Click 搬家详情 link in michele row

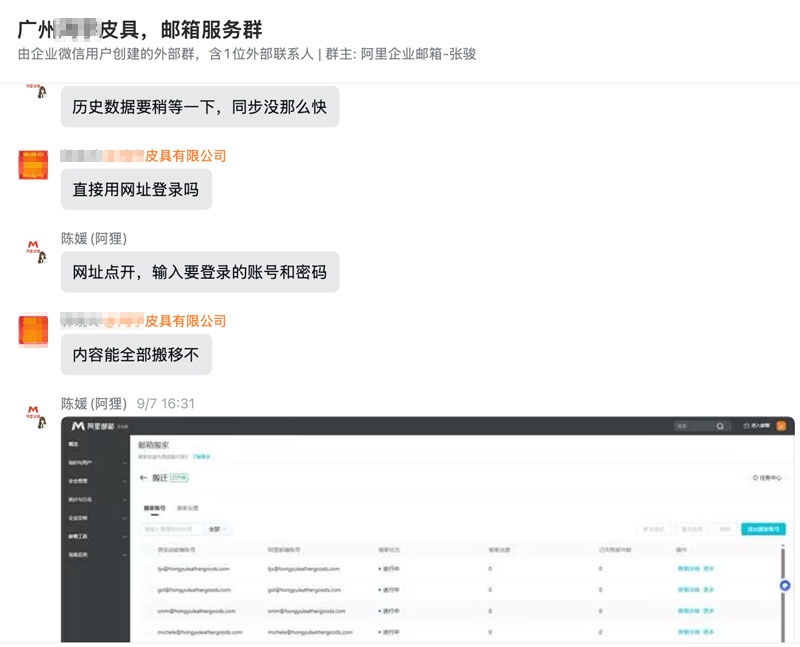pyautogui.click(x=688, y=632)
